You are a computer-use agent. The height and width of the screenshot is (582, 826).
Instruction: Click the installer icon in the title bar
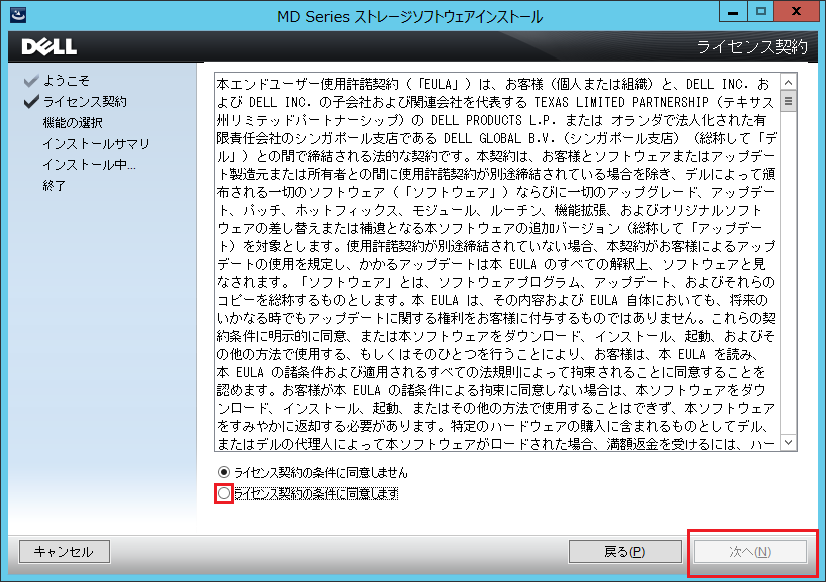click(18, 14)
